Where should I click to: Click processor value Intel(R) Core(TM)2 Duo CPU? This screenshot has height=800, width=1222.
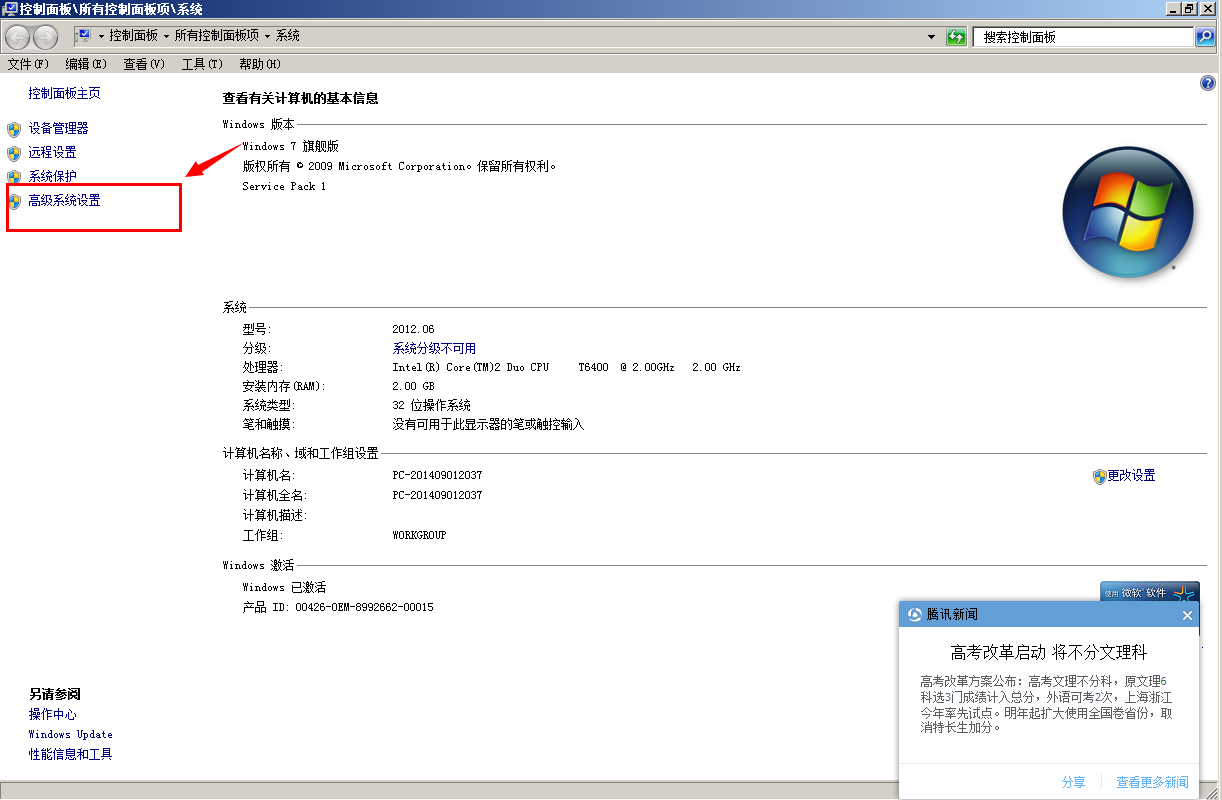(x=566, y=367)
